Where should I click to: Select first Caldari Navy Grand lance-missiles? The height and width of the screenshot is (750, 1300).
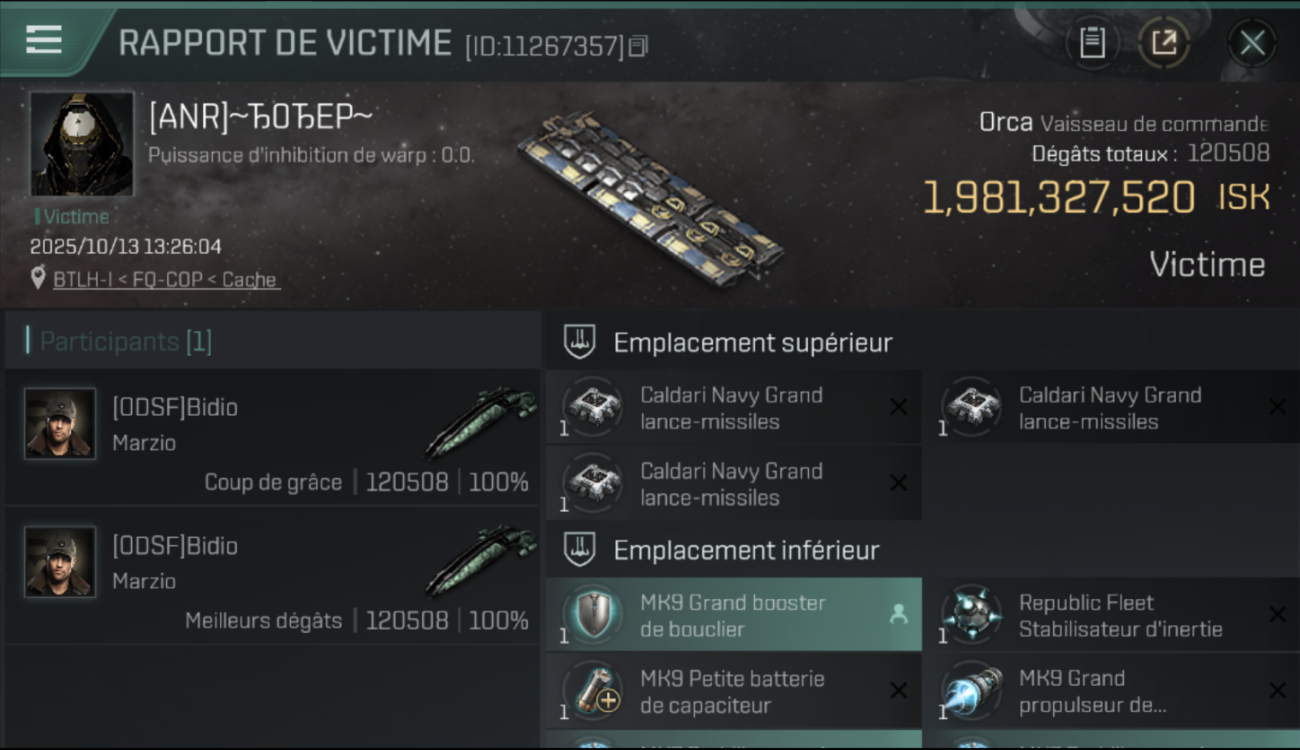click(x=733, y=408)
